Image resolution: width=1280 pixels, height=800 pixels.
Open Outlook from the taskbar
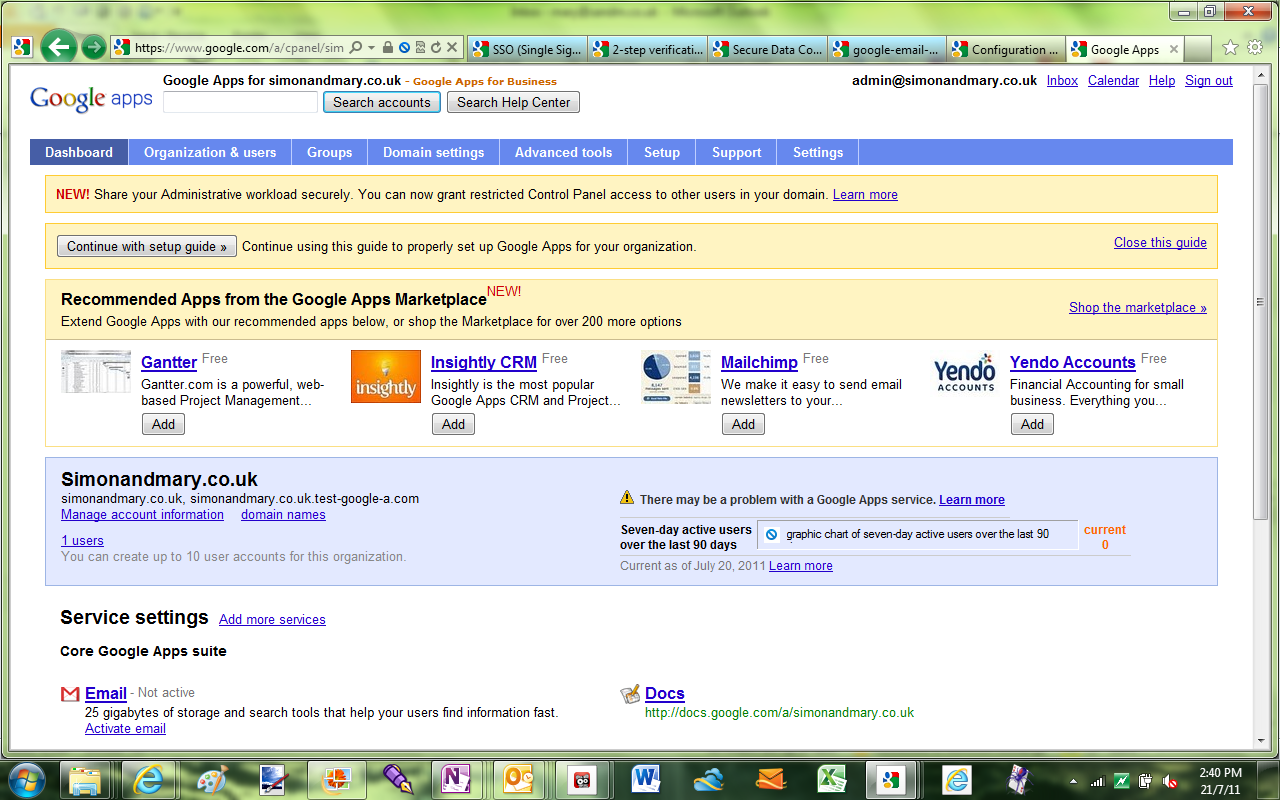pyautogui.click(x=520, y=779)
